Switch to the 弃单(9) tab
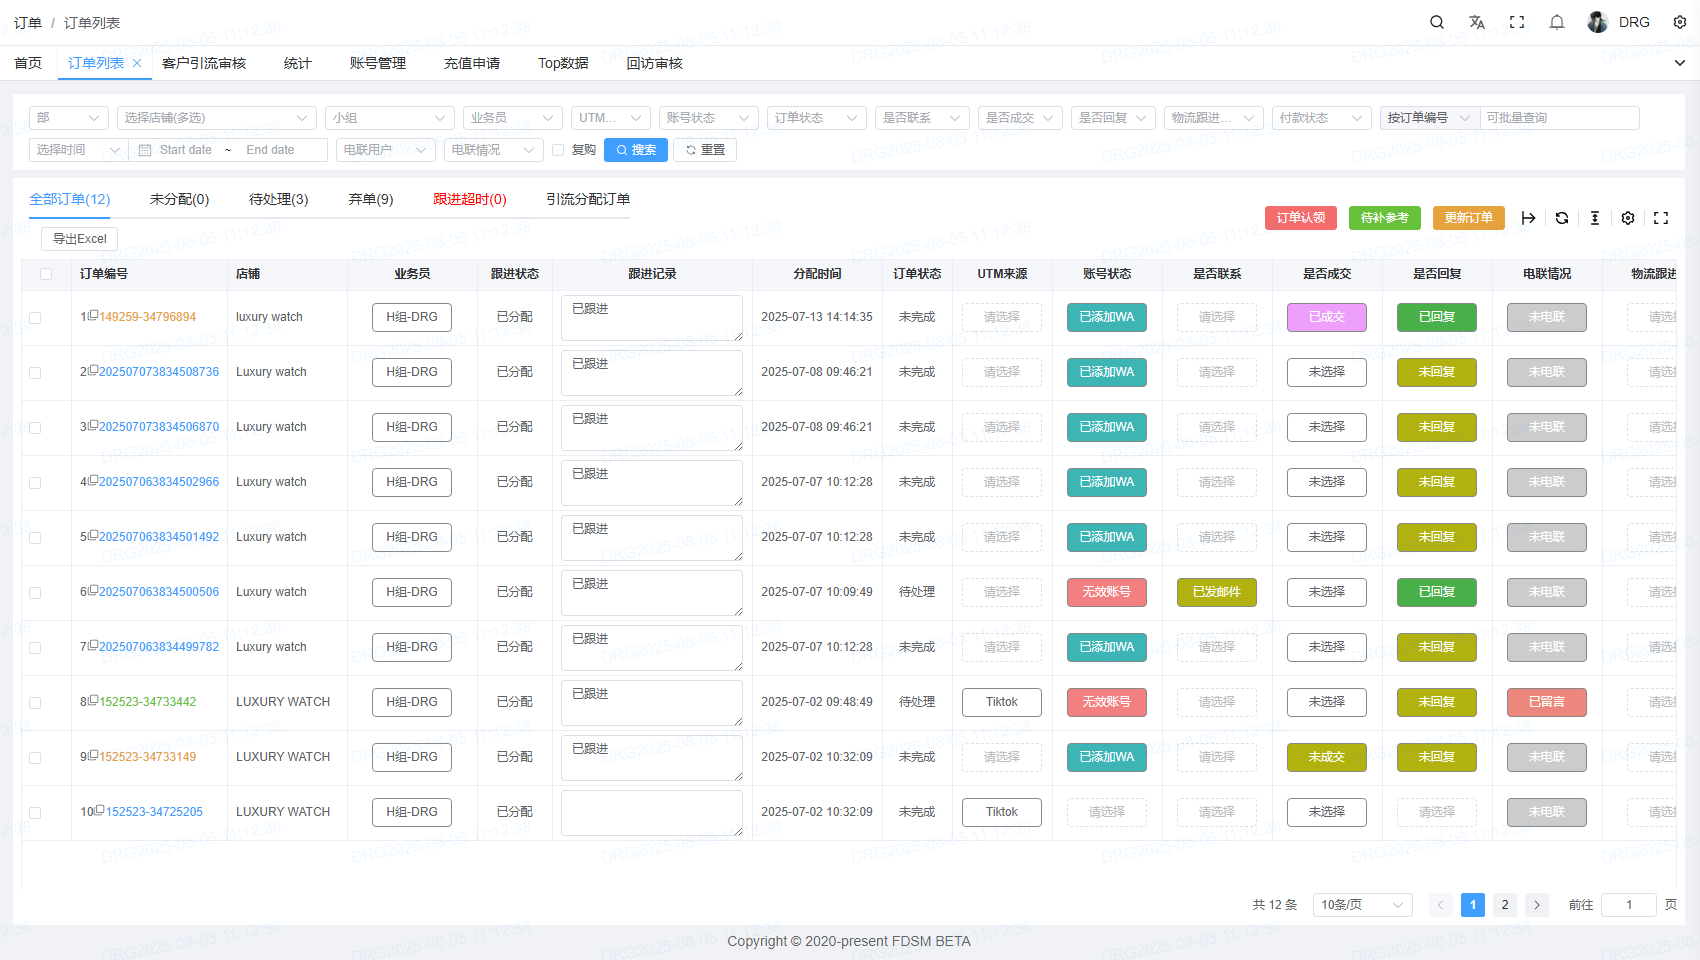The height and width of the screenshot is (960, 1700). (371, 199)
